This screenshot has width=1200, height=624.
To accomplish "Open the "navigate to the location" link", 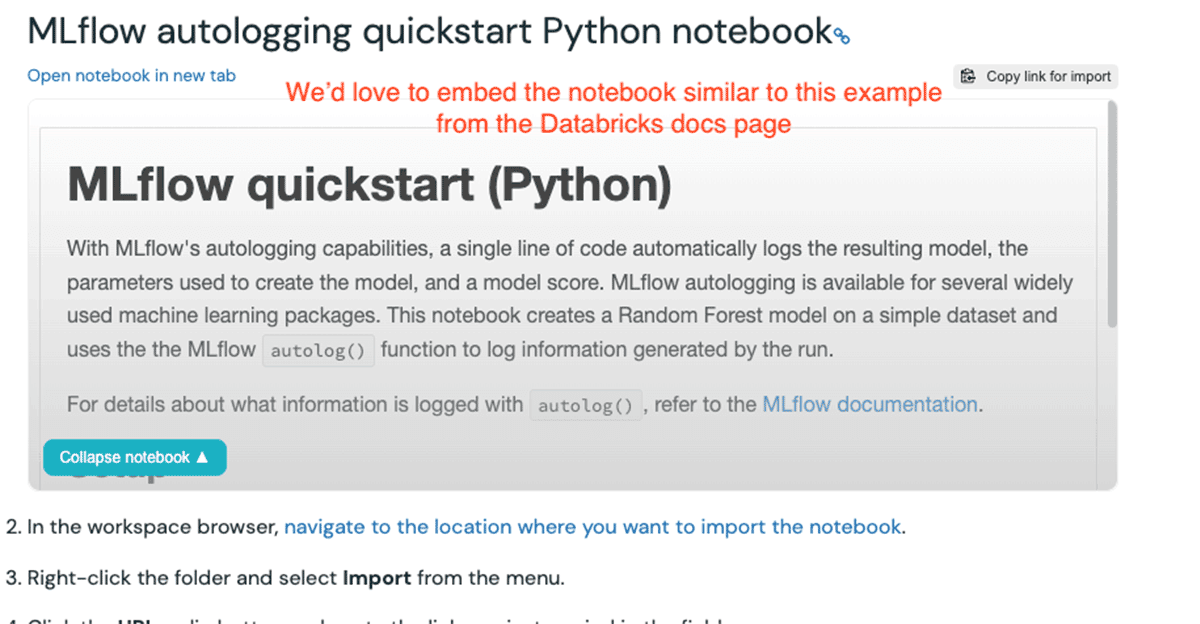I will [594, 526].
